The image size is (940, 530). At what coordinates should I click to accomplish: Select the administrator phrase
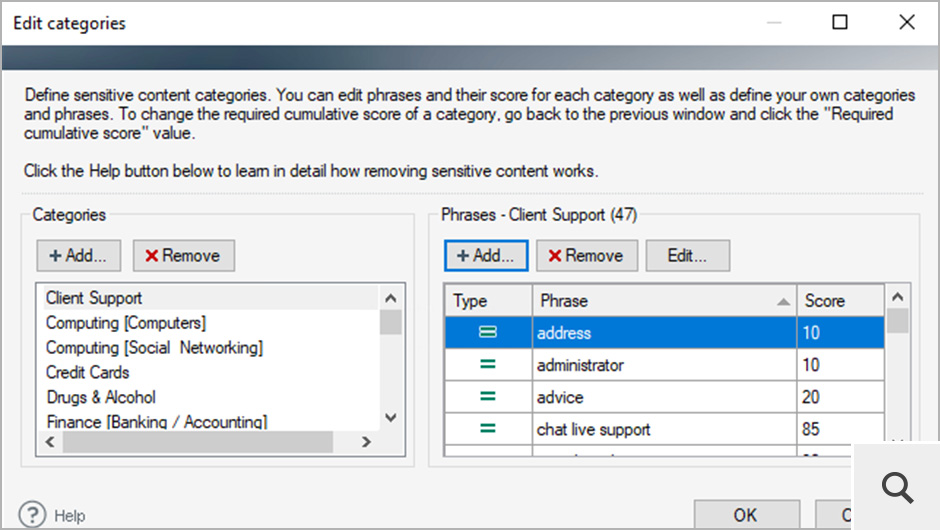(x=664, y=365)
